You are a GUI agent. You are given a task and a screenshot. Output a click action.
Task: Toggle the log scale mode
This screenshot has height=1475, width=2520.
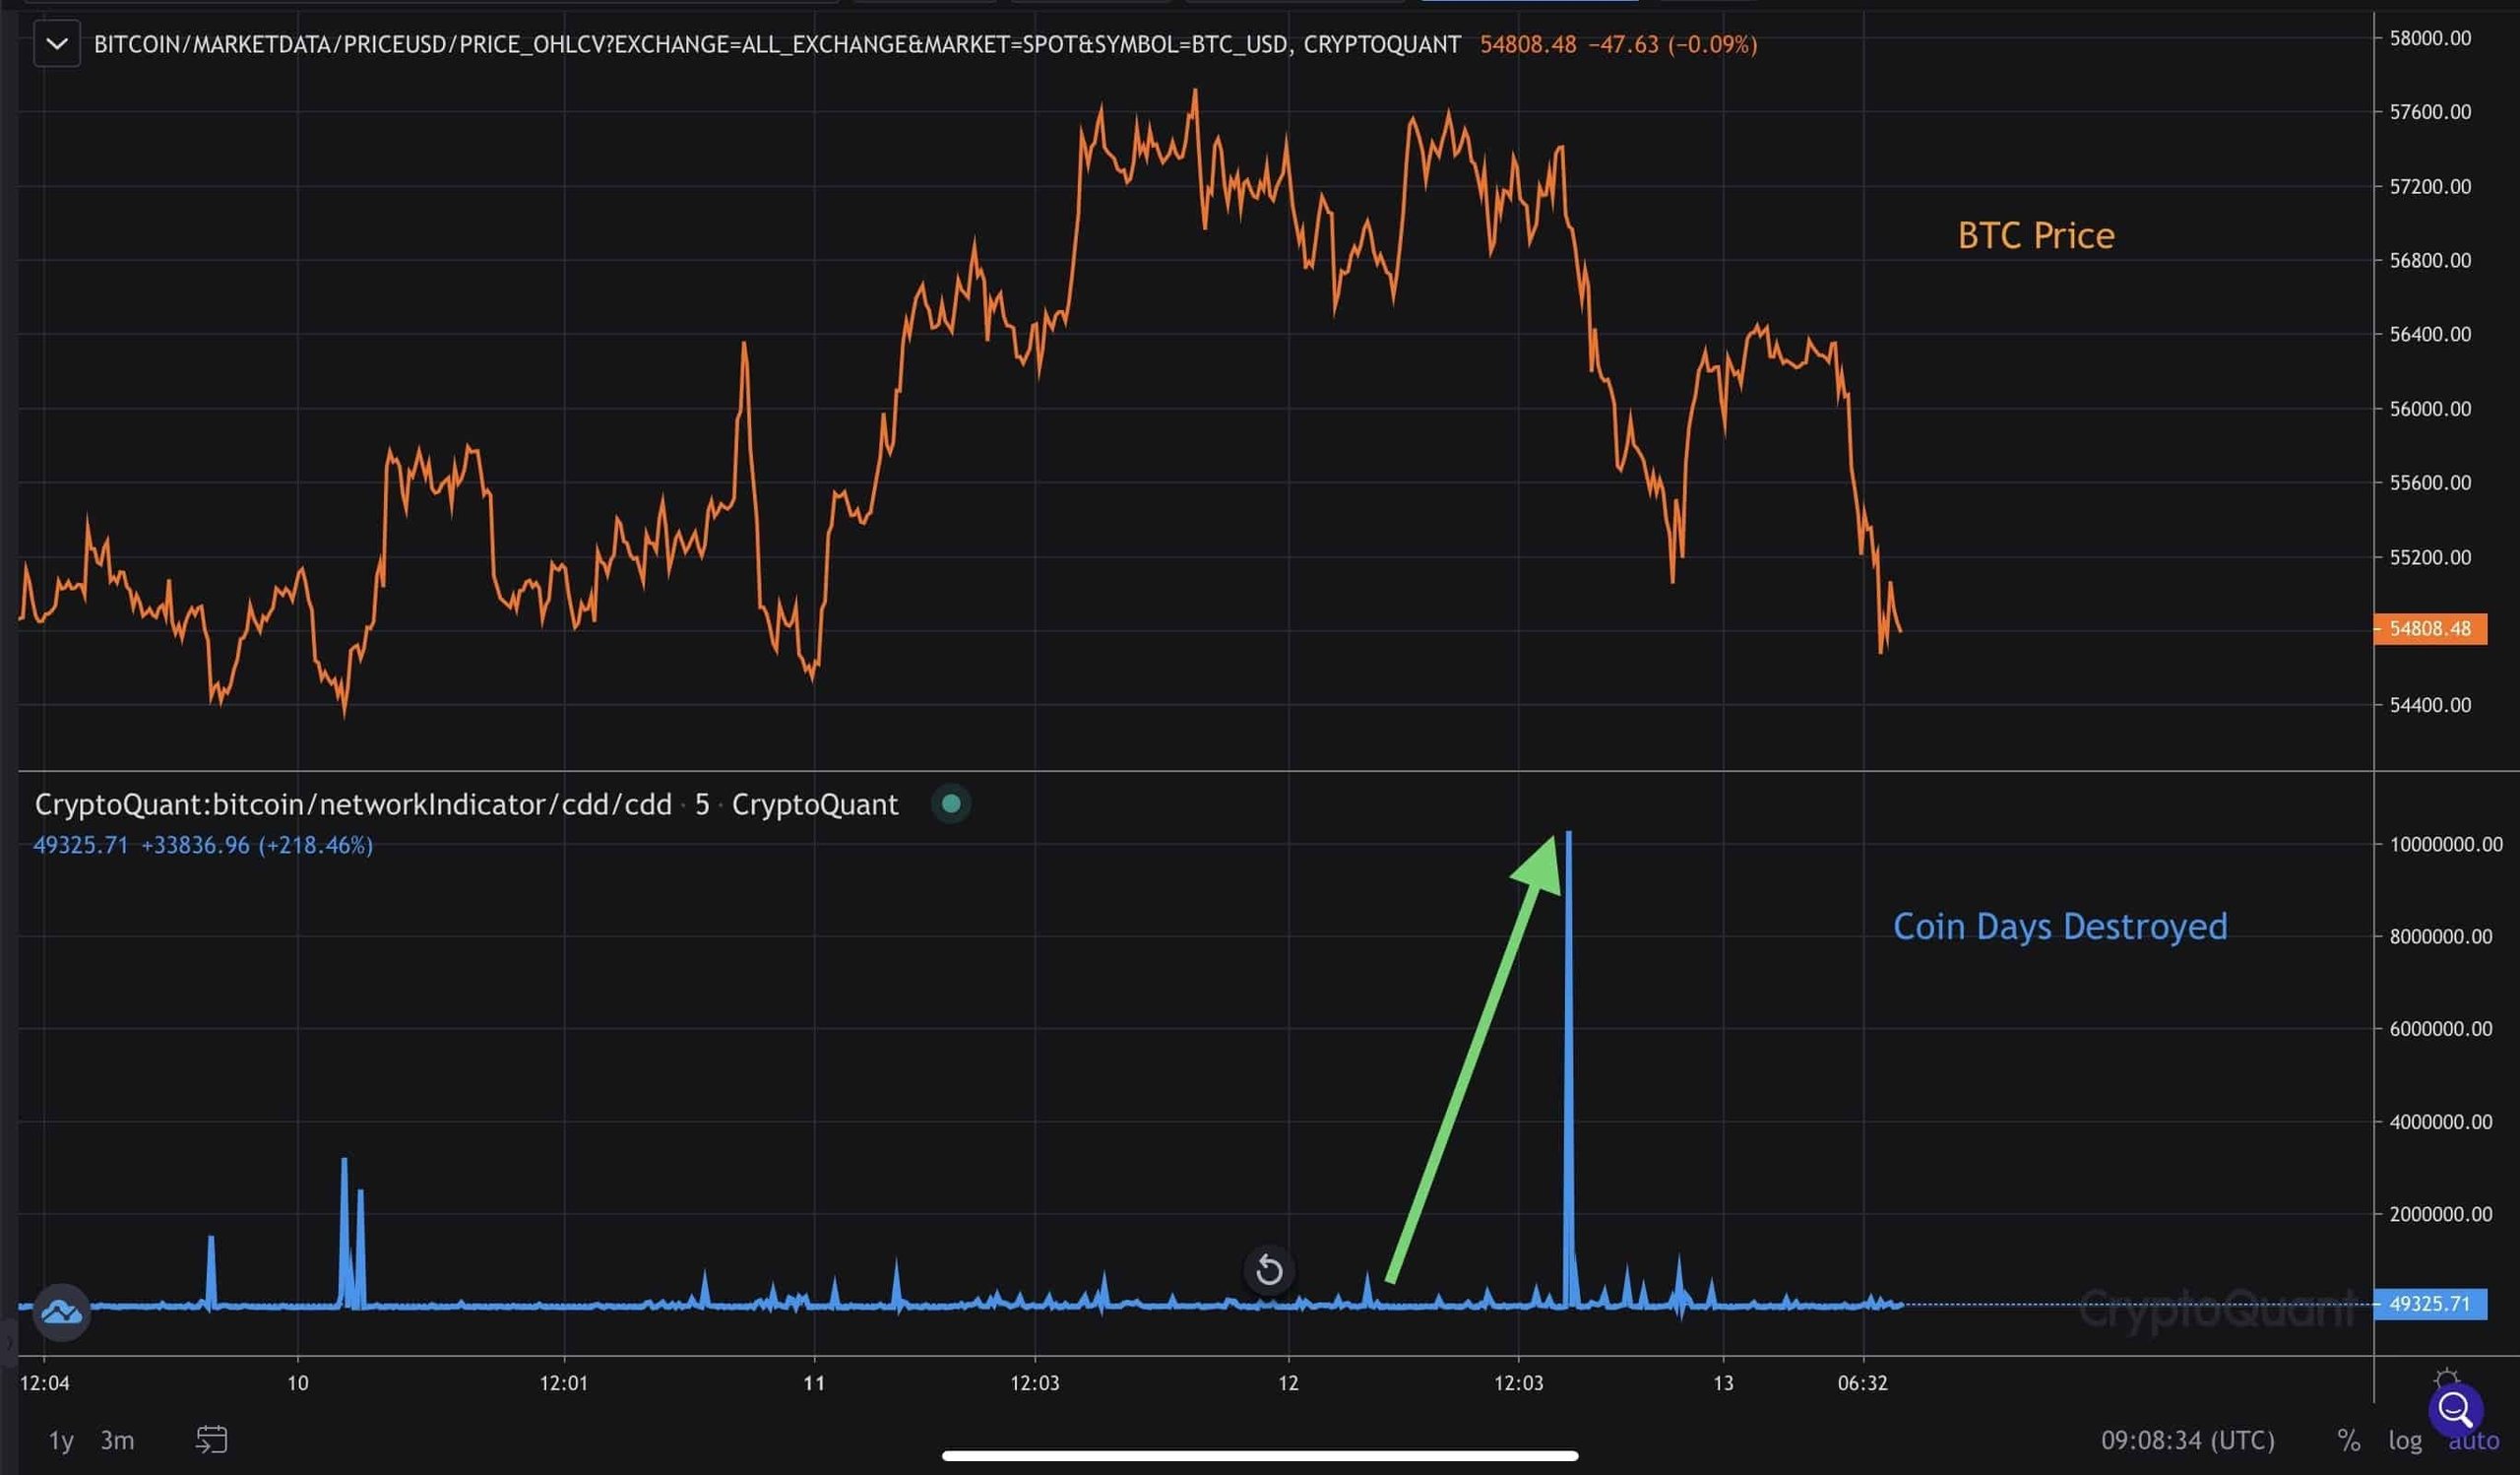[2405, 1440]
